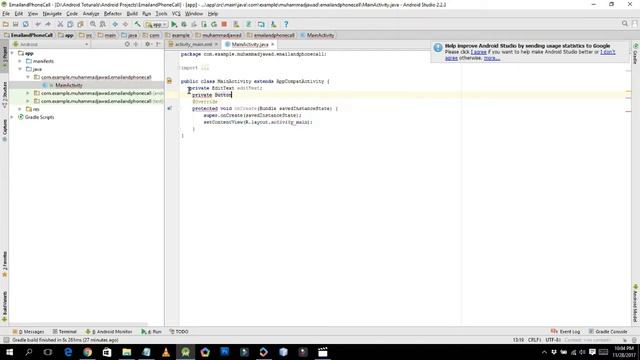
Task: Expand the Gradle Scripts arrow
Action: [12, 117]
